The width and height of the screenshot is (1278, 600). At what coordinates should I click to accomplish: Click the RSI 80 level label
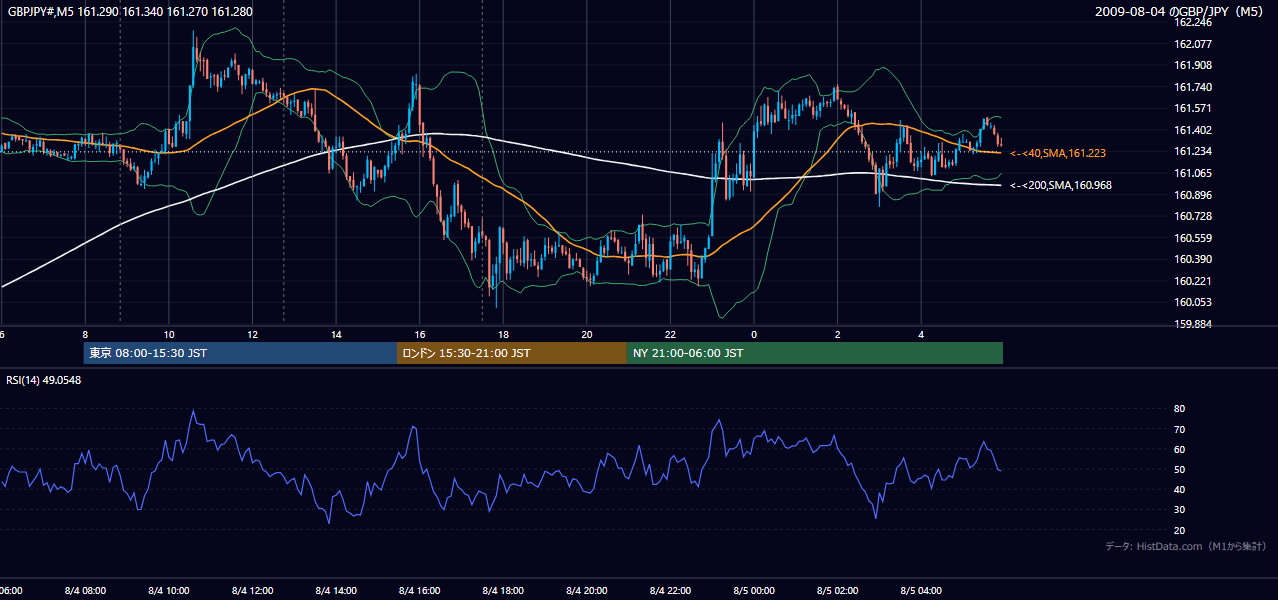click(x=1179, y=409)
